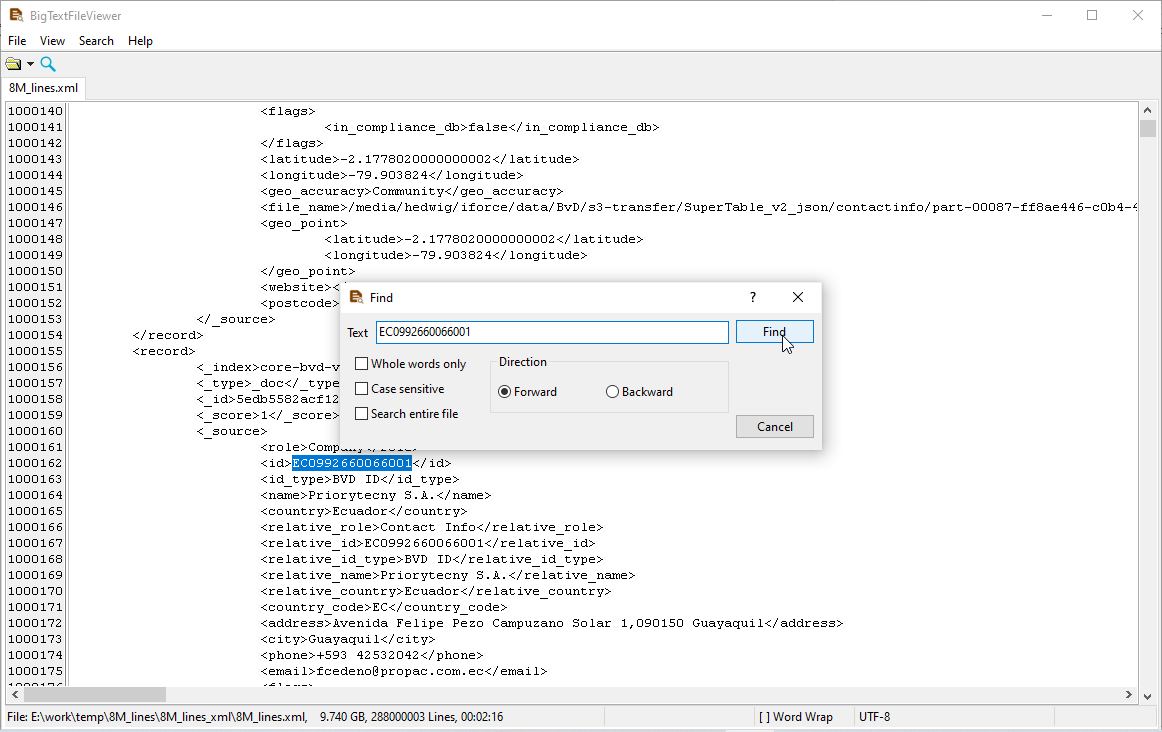Click the Guayaquil city line
Viewport: 1162px width, 732px height.
coord(348,639)
